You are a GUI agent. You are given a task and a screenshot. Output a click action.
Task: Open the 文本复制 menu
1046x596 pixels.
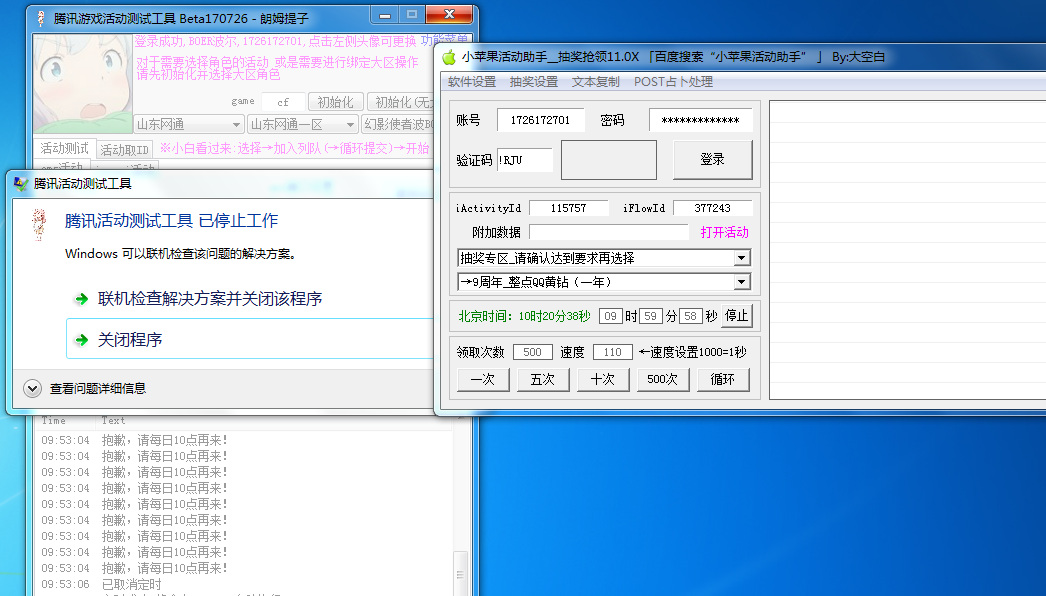596,81
